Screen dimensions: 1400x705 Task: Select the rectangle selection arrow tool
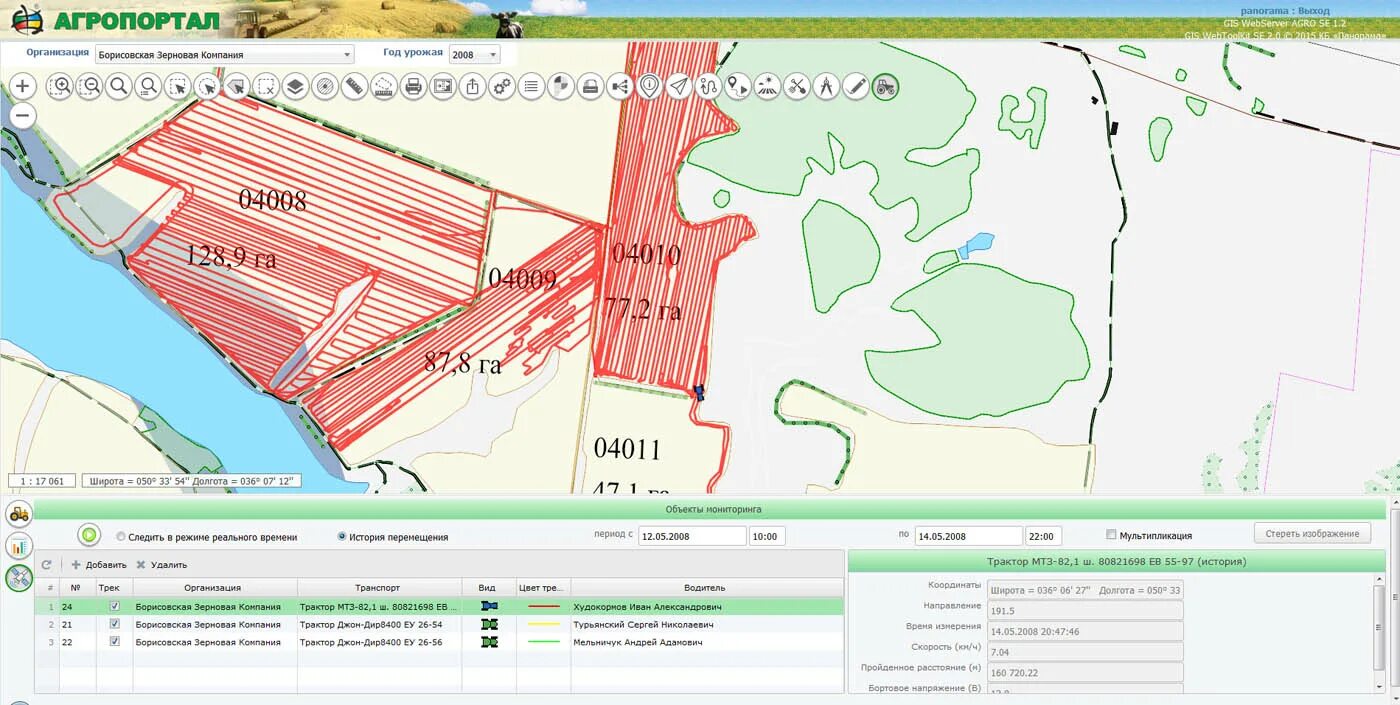(x=178, y=86)
